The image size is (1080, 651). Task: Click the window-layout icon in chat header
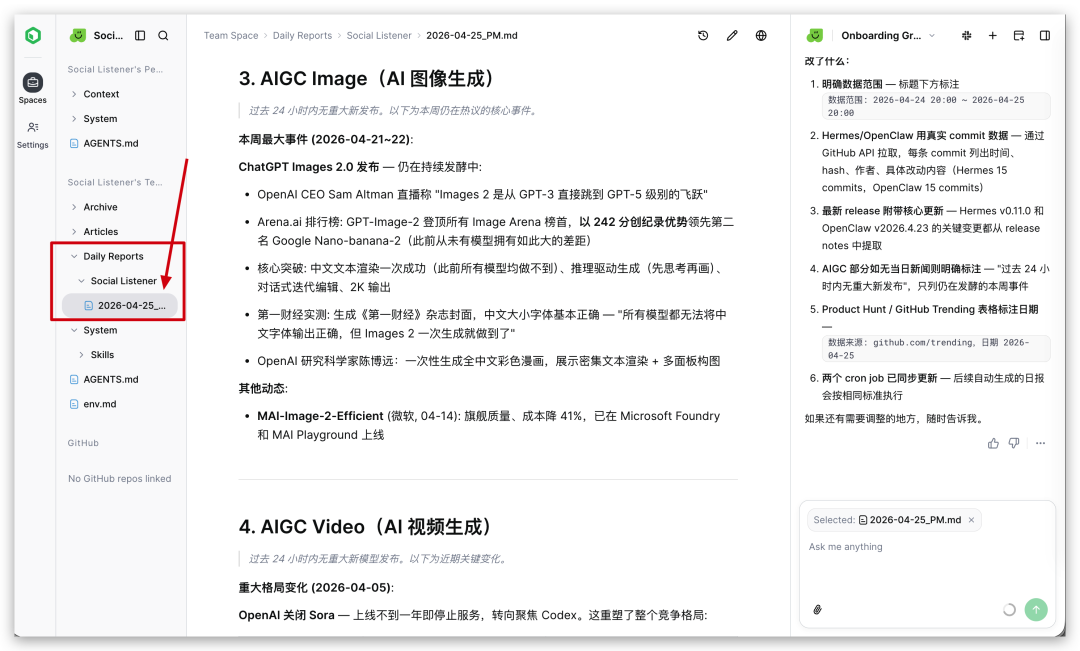click(x=1019, y=35)
